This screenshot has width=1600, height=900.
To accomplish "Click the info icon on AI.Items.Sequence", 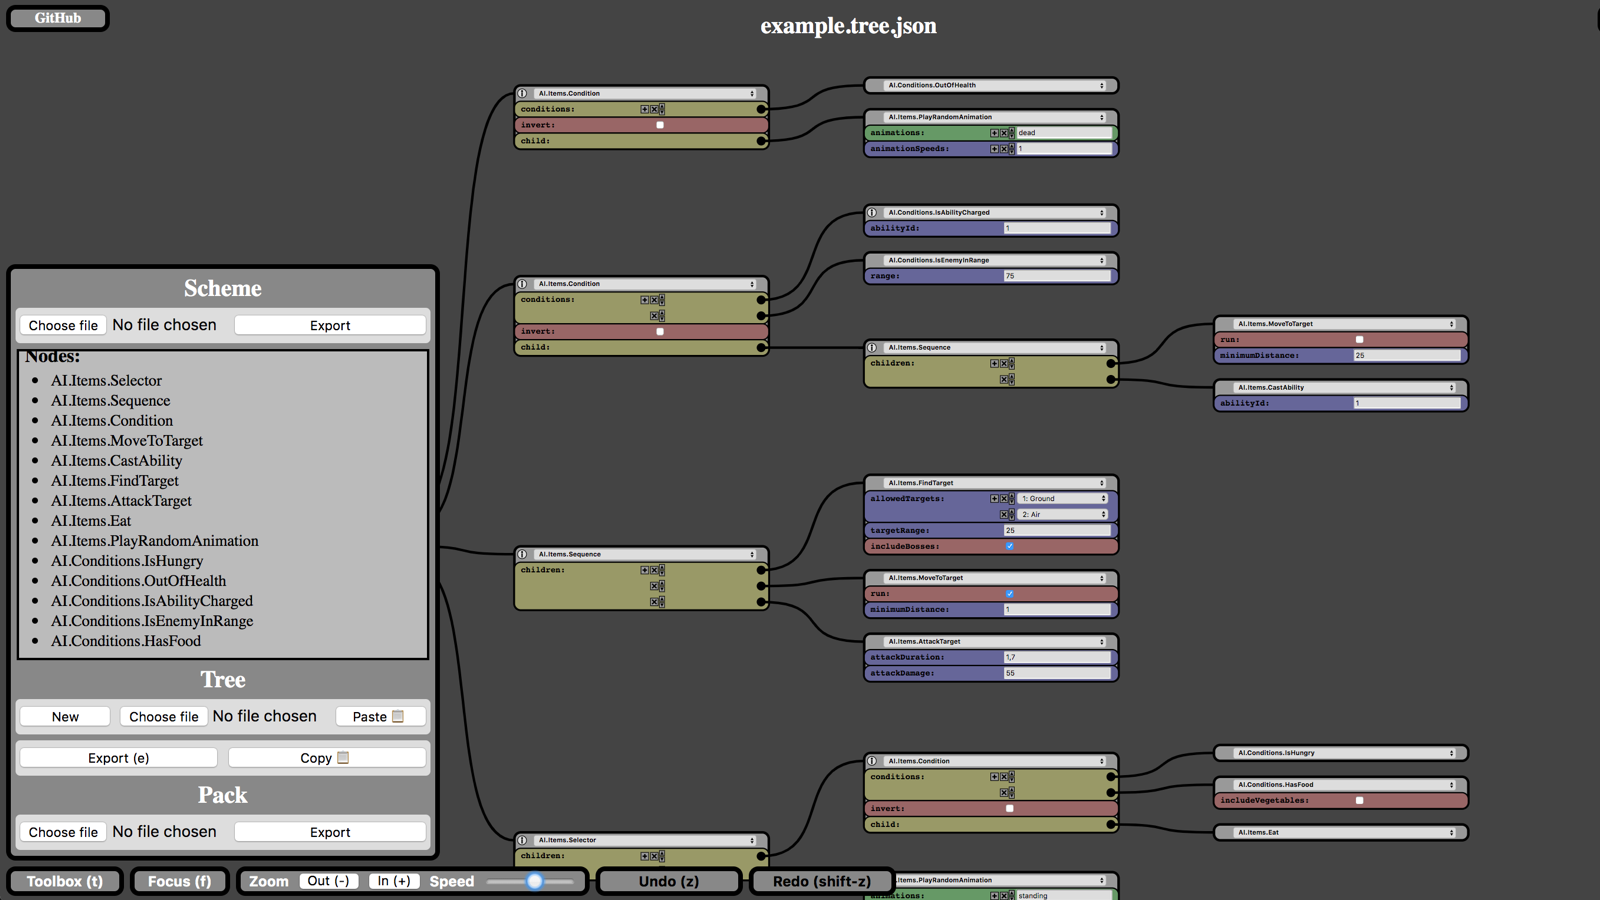I will tap(873, 347).
